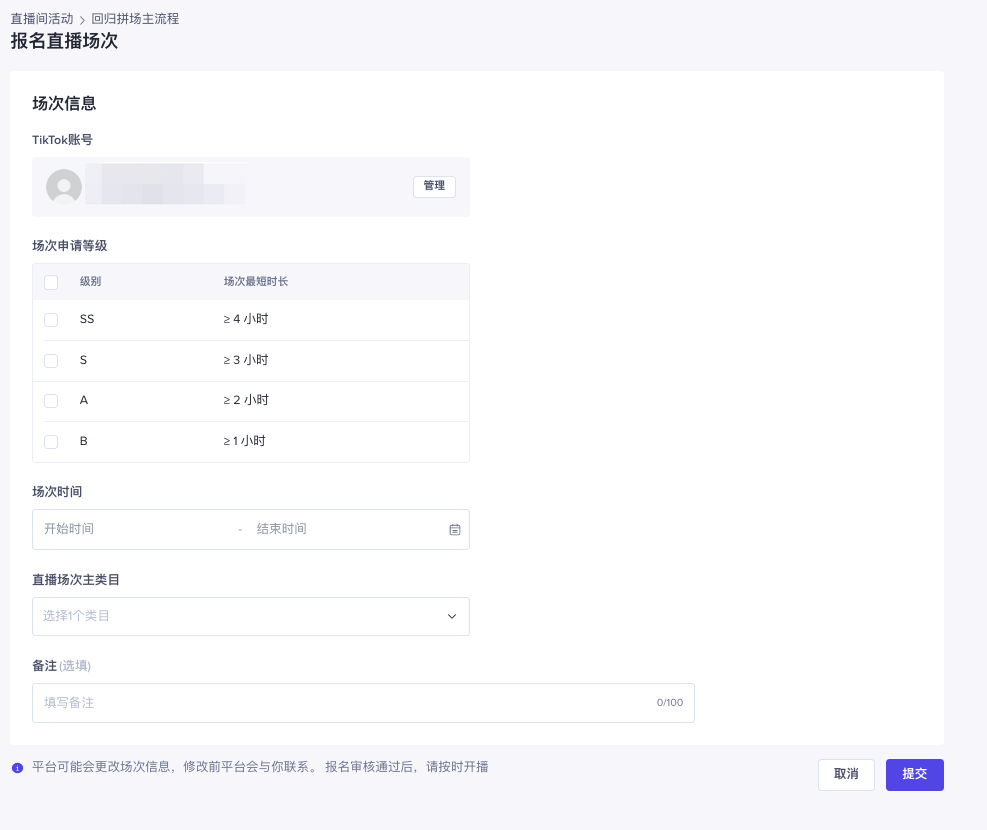Click the calendar icon in 场次时间 field

click(x=454, y=529)
